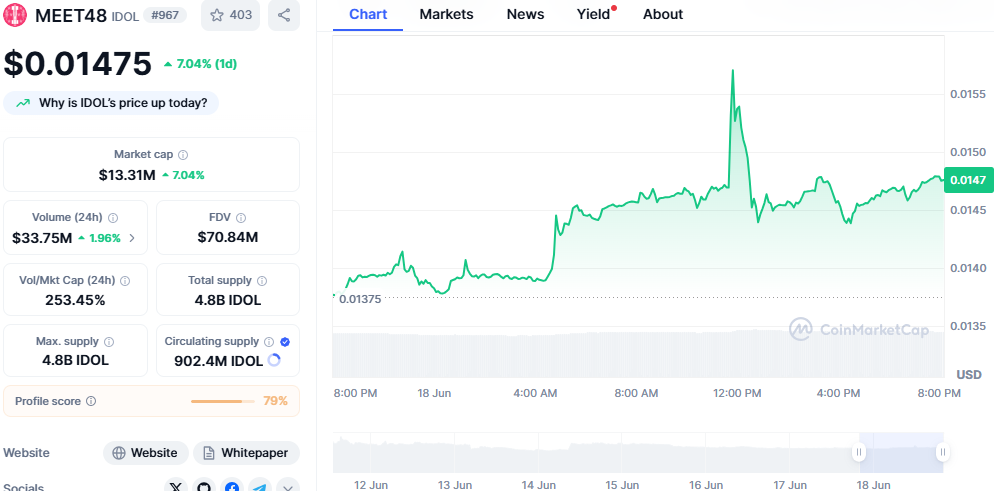Click the right range slider handle
The image size is (994, 491).
point(943,452)
